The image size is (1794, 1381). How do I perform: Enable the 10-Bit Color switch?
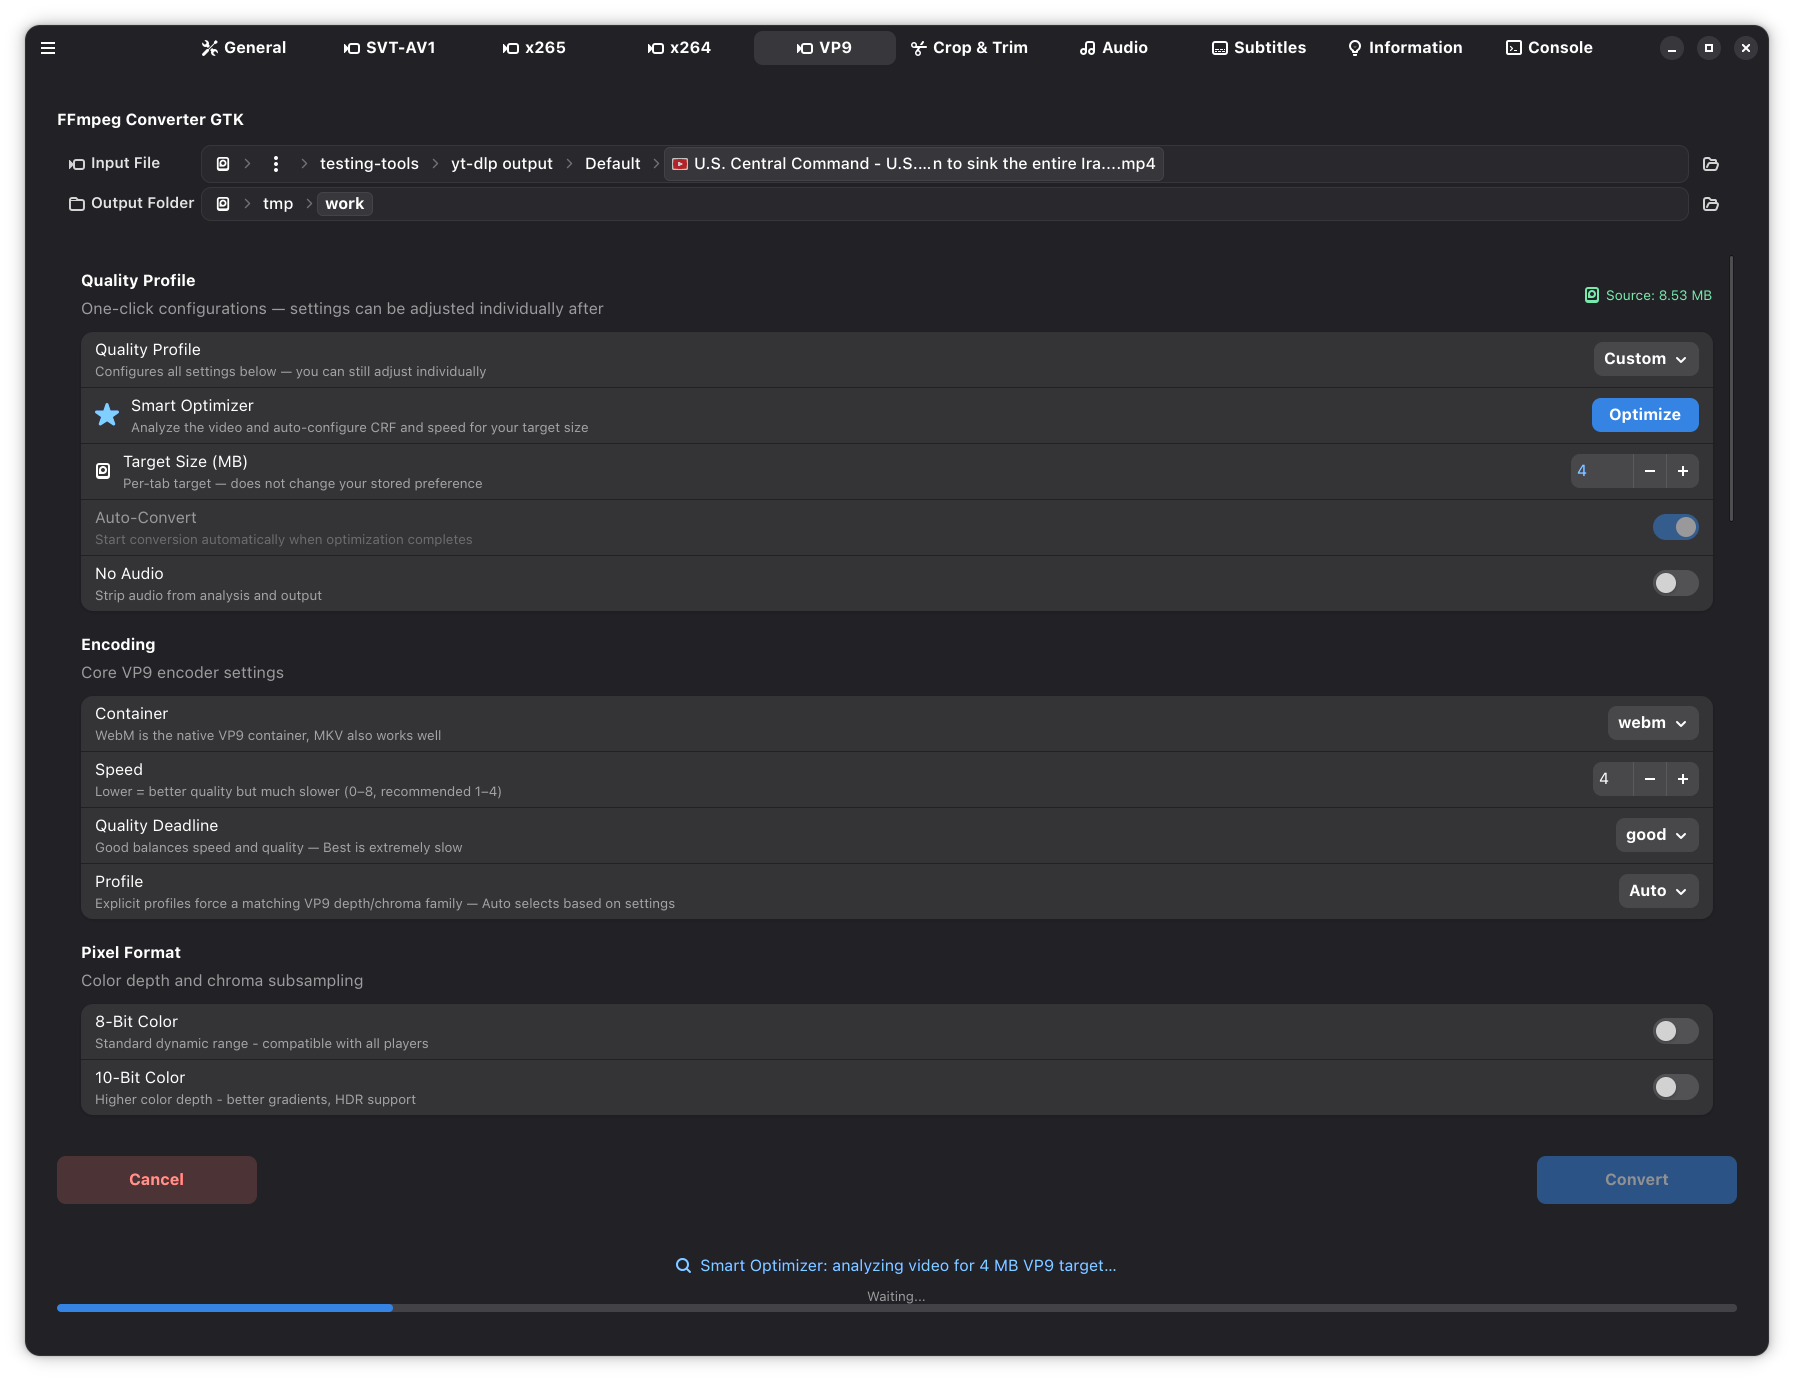[1675, 1087]
